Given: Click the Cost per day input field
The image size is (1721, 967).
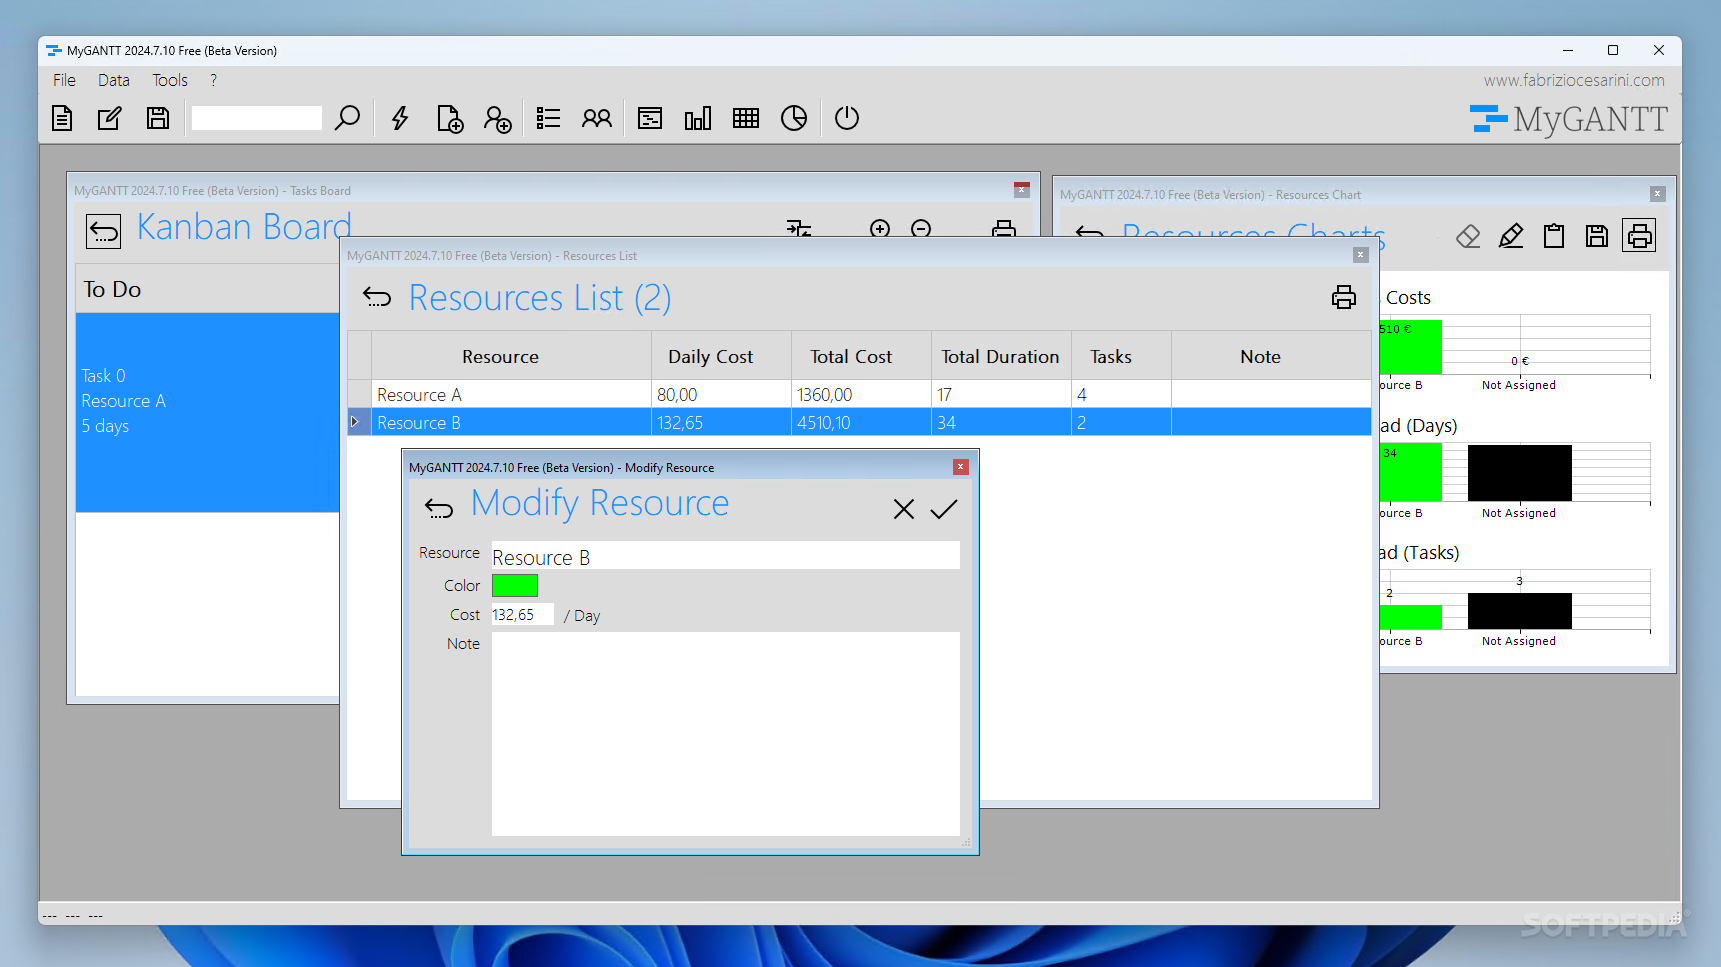Looking at the screenshot, I should [x=522, y=614].
